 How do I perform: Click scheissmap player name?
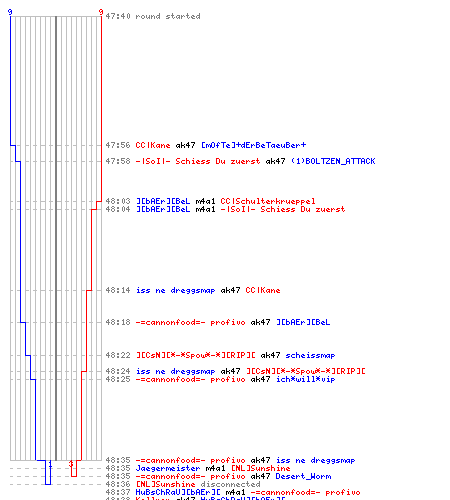[x=310, y=355]
